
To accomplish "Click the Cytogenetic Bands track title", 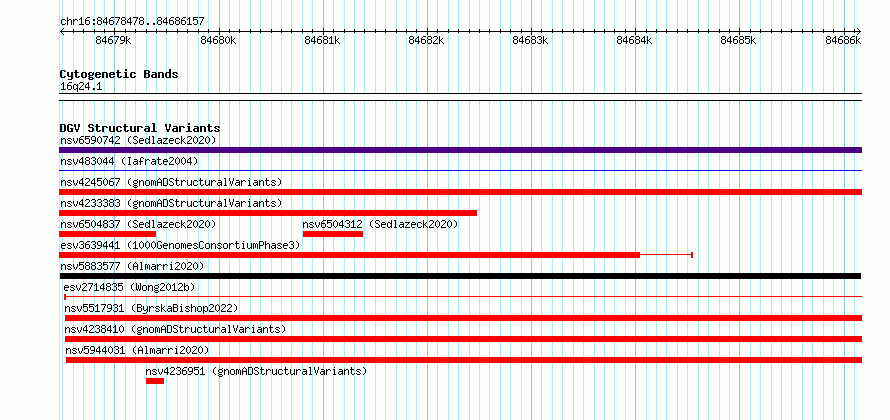I will pyautogui.click(x=119, y=74).
